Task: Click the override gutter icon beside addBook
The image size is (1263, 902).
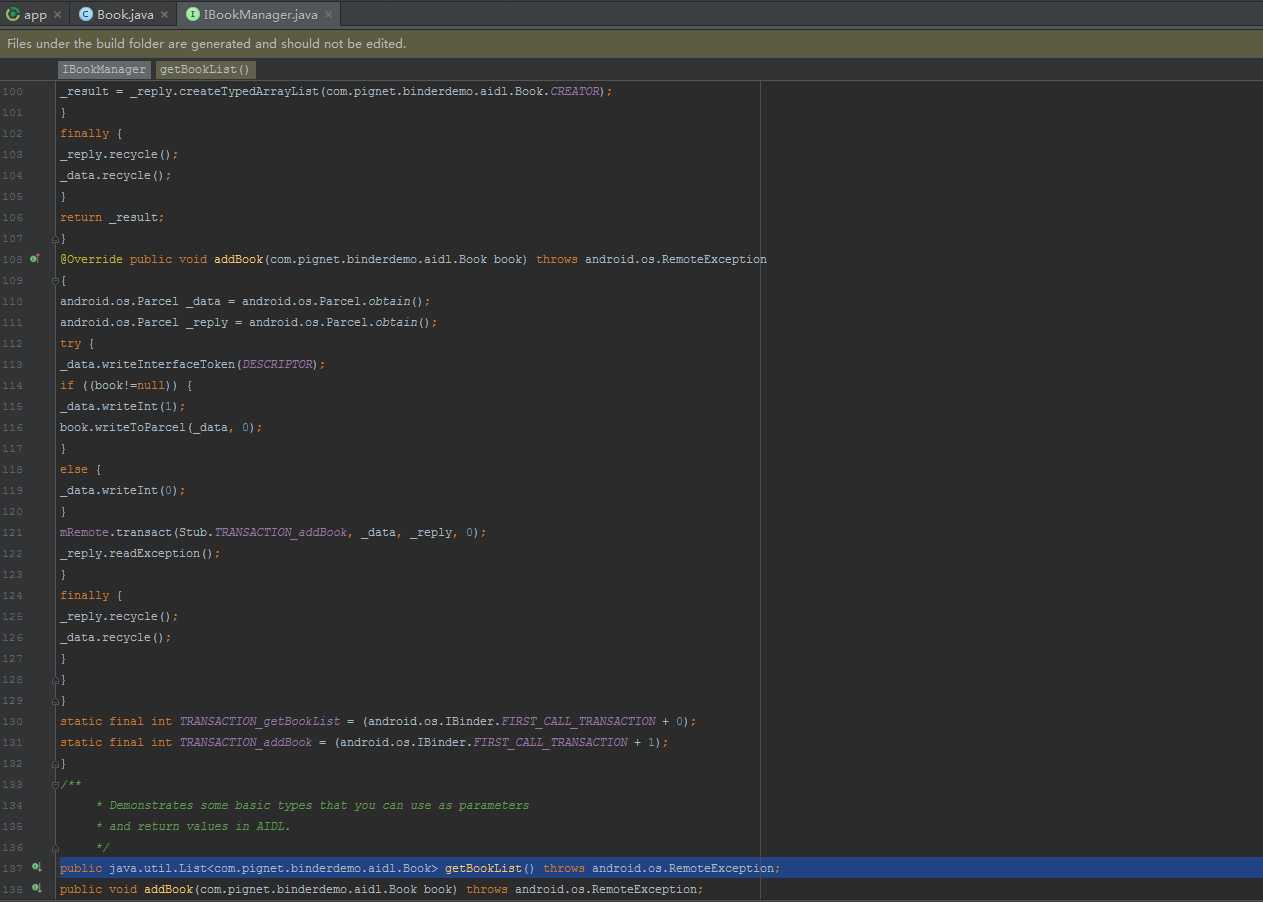Action: click(35, 259)
